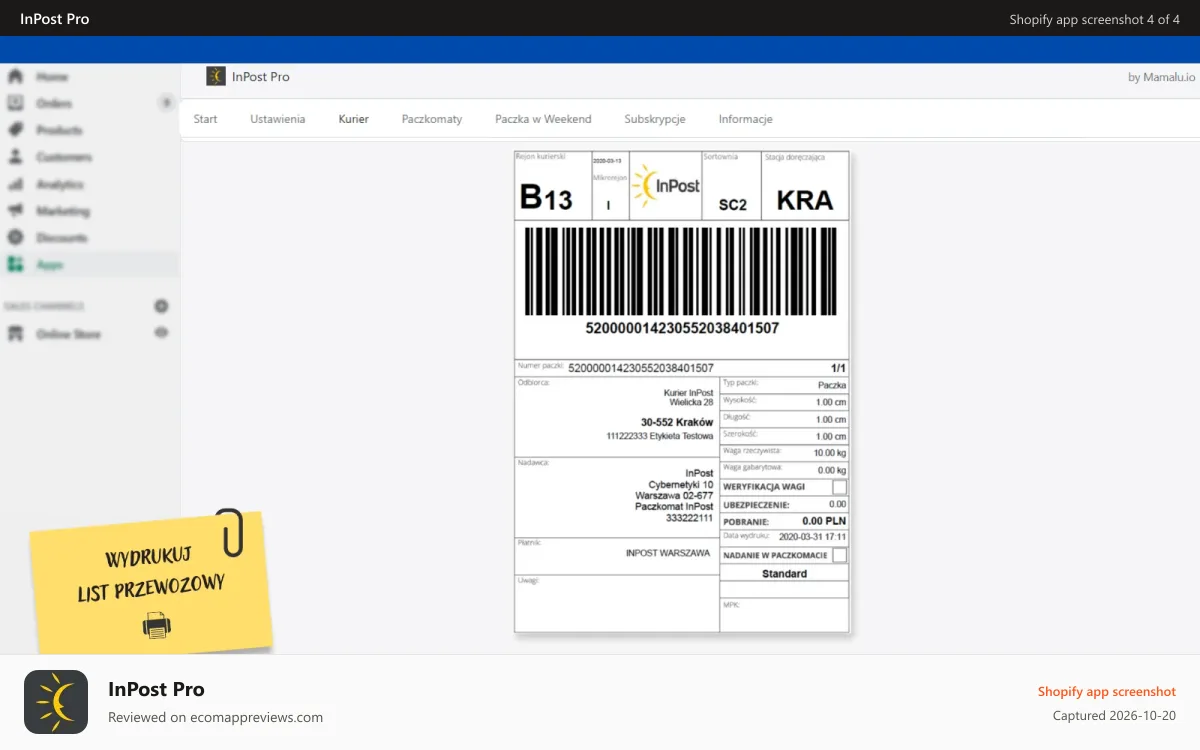Open the Analytics sidebar link

point(60,184)
